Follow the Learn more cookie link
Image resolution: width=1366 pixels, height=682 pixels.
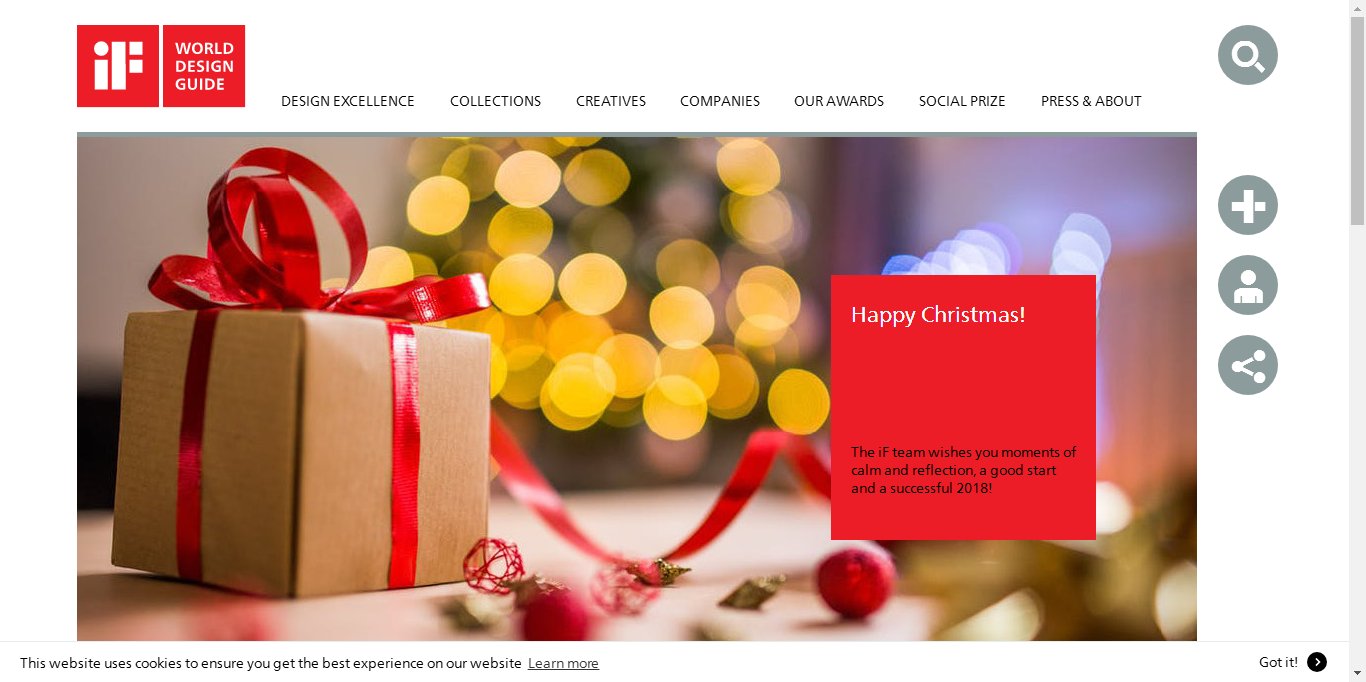(x=563, y=663)
